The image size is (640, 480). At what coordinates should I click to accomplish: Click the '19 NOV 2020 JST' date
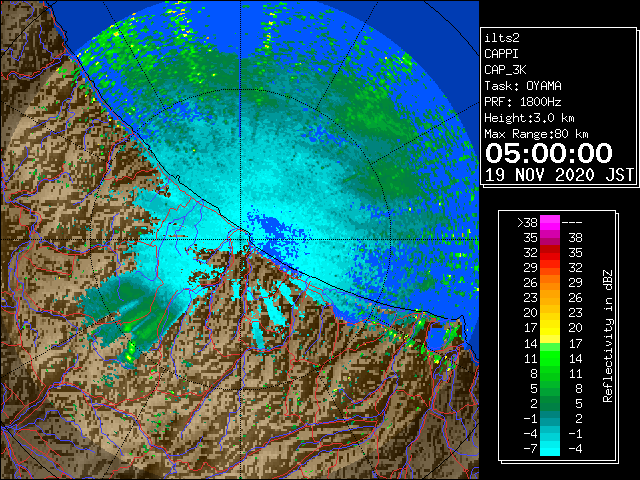tap(560, 175)
